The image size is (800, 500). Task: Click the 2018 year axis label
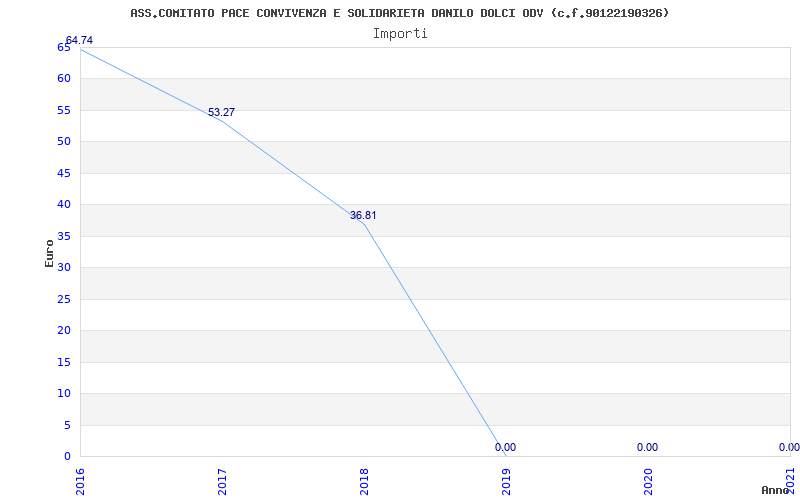click(x=364, y=482)
